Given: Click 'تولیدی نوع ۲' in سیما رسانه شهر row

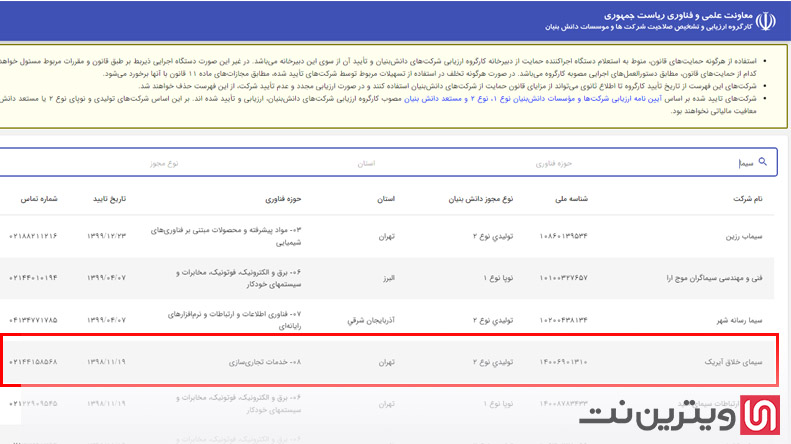Looking at the screenshot, I should [x=493, y=320].
